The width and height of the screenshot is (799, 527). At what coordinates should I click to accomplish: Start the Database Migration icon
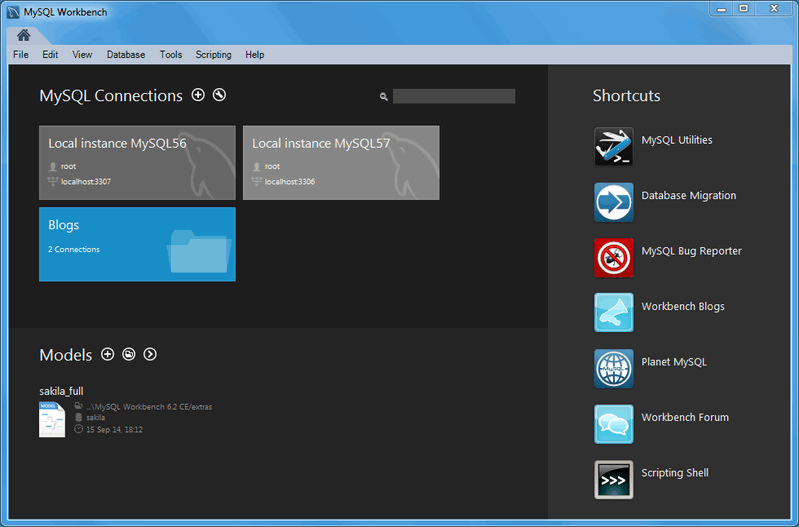point(614,202)
